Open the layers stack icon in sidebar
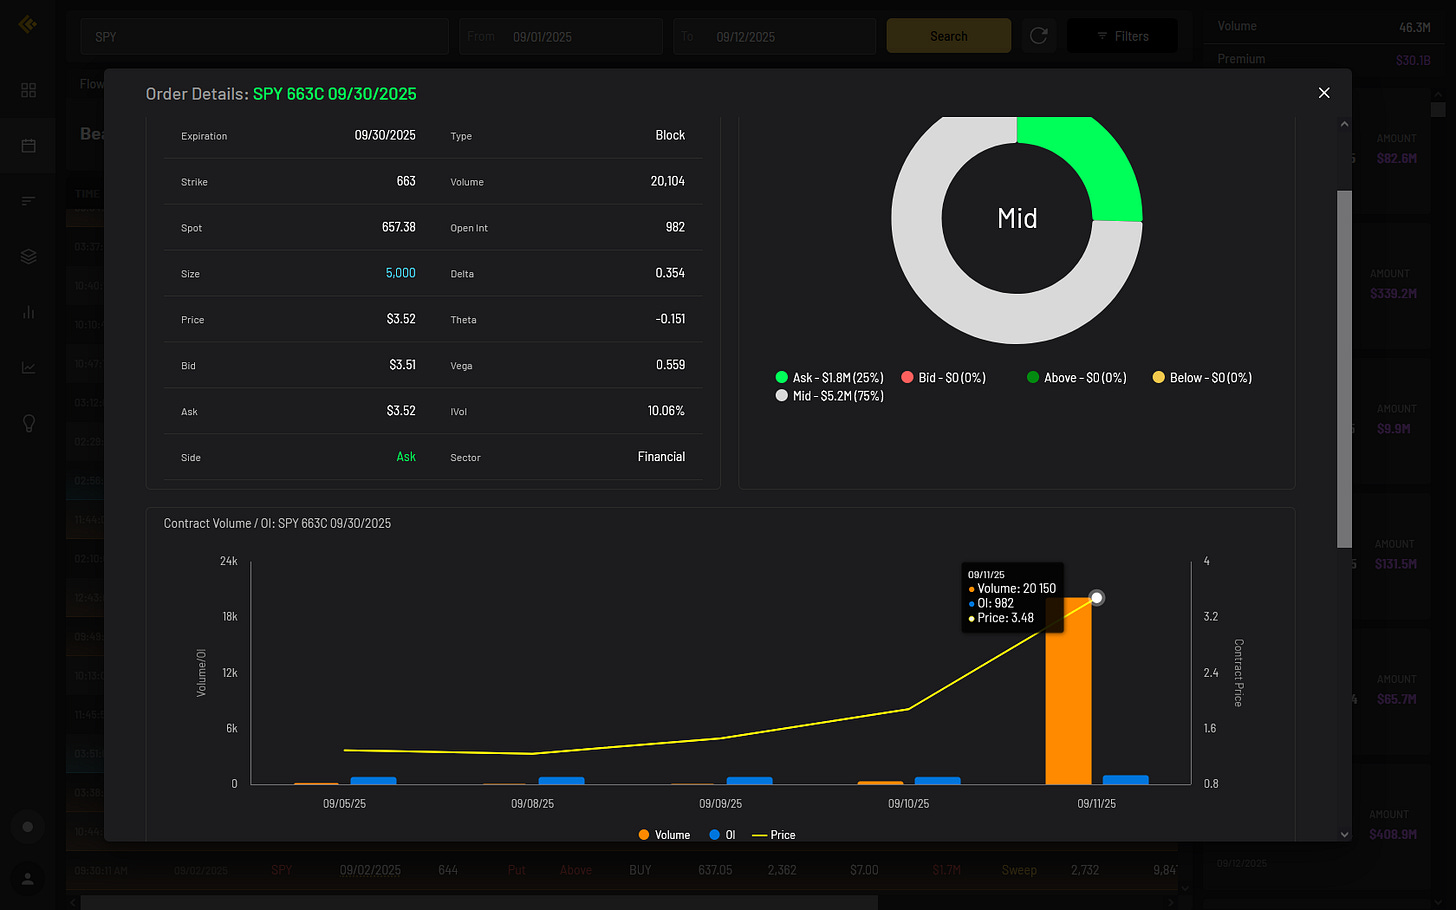This screenshot has width=1456, height=910. click(28, 257)
